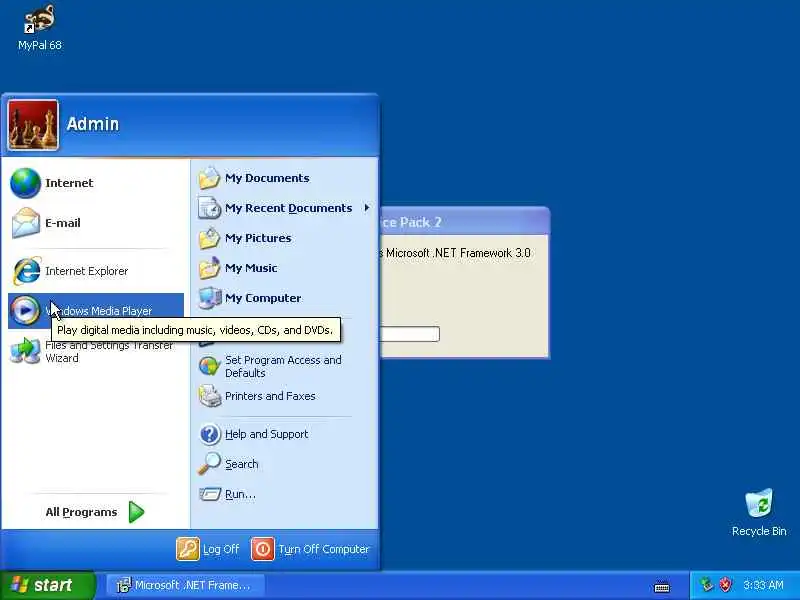This screenshot has width=800, height=600.
Task: Open My Music menu entry
Action: pos(284,268)
